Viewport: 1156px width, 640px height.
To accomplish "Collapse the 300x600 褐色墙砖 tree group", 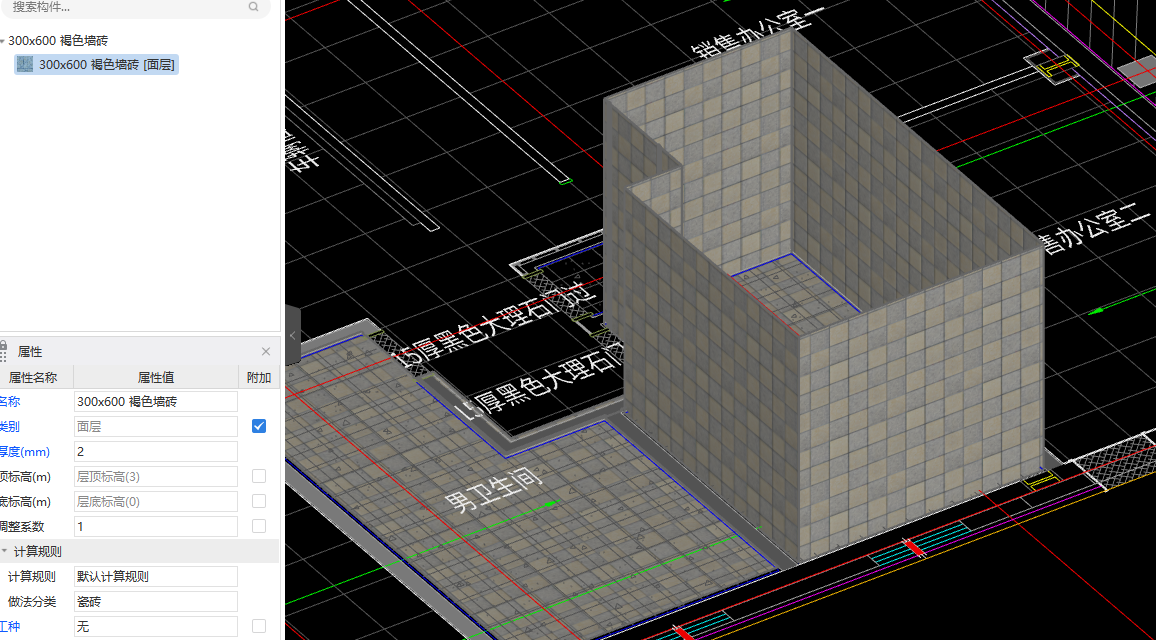I will (3, 41).
